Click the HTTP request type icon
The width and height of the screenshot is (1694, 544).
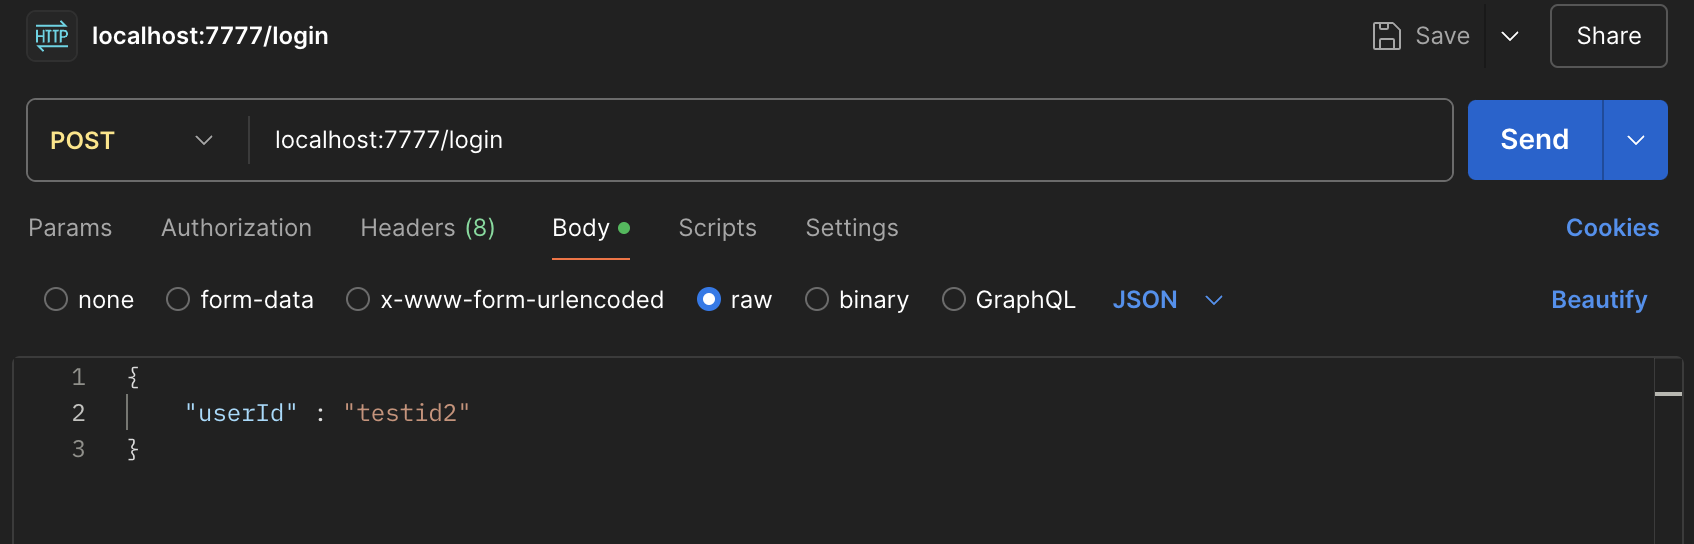[x=52, y=37]
